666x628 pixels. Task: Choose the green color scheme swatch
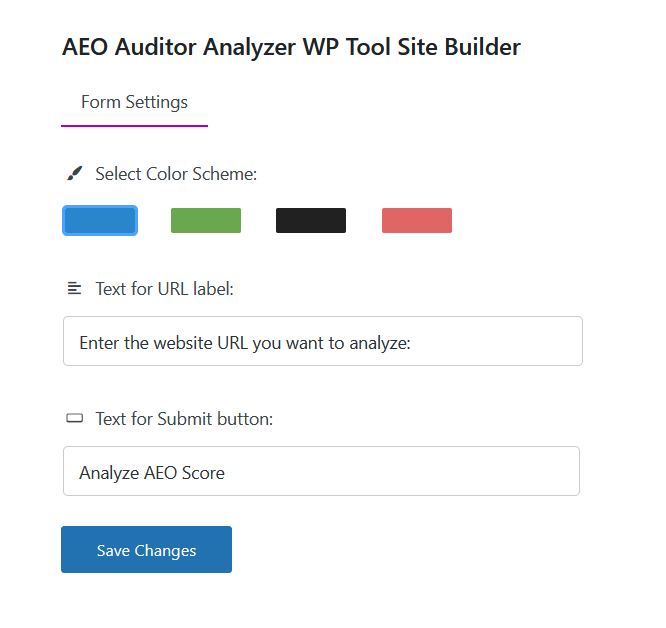click(x=206, y=220)
